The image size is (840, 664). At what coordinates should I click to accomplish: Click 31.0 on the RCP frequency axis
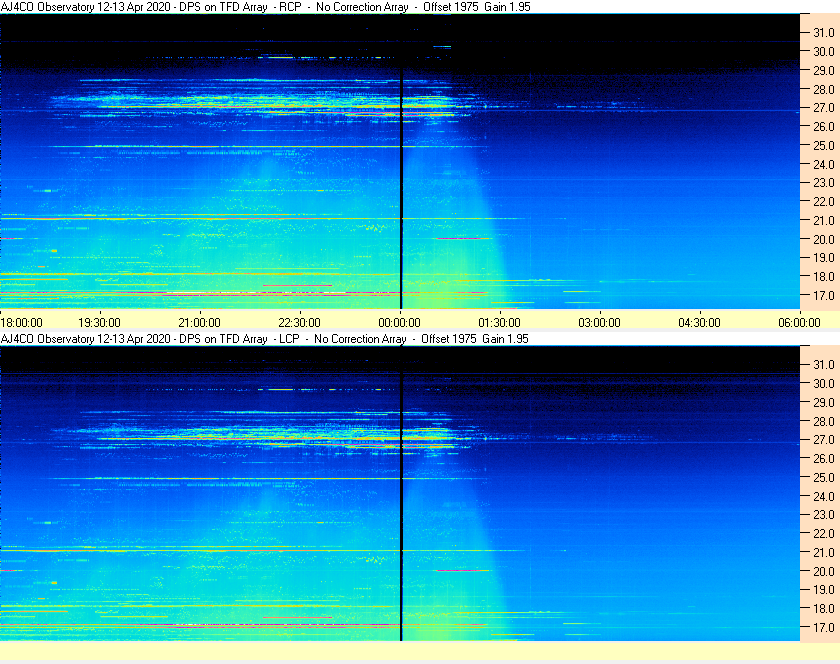point(824,33)
